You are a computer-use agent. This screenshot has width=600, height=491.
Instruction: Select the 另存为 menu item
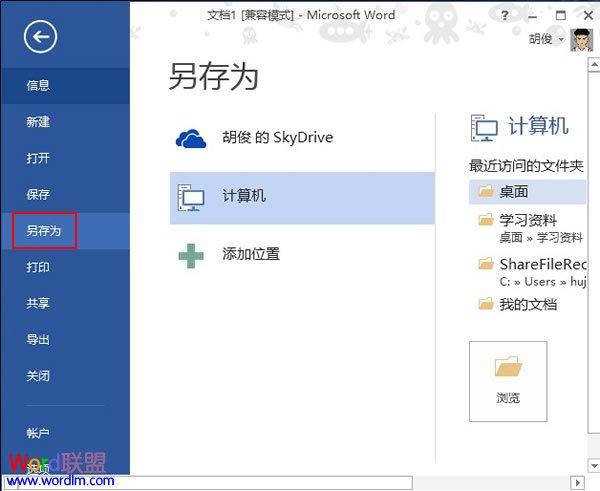44,231
